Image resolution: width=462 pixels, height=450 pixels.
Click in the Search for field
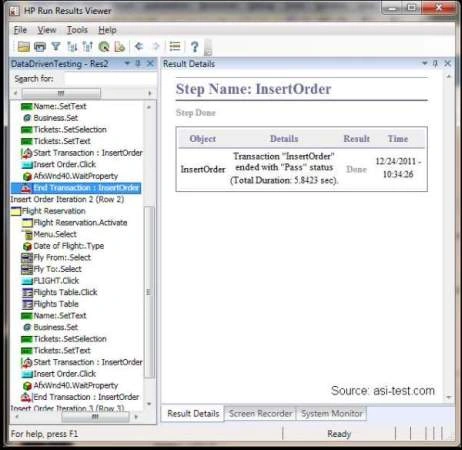point(110,79)
